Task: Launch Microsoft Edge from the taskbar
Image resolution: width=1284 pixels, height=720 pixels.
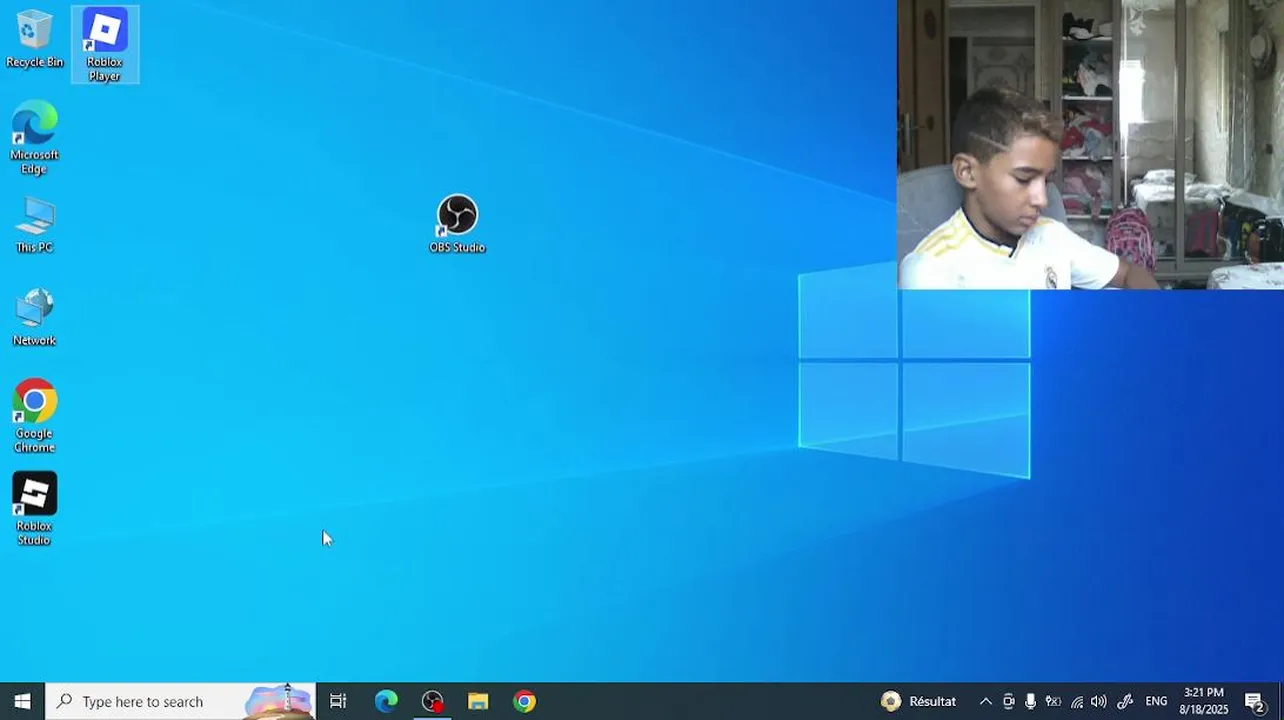Action: pyautogui.click(x=386, y=701)
